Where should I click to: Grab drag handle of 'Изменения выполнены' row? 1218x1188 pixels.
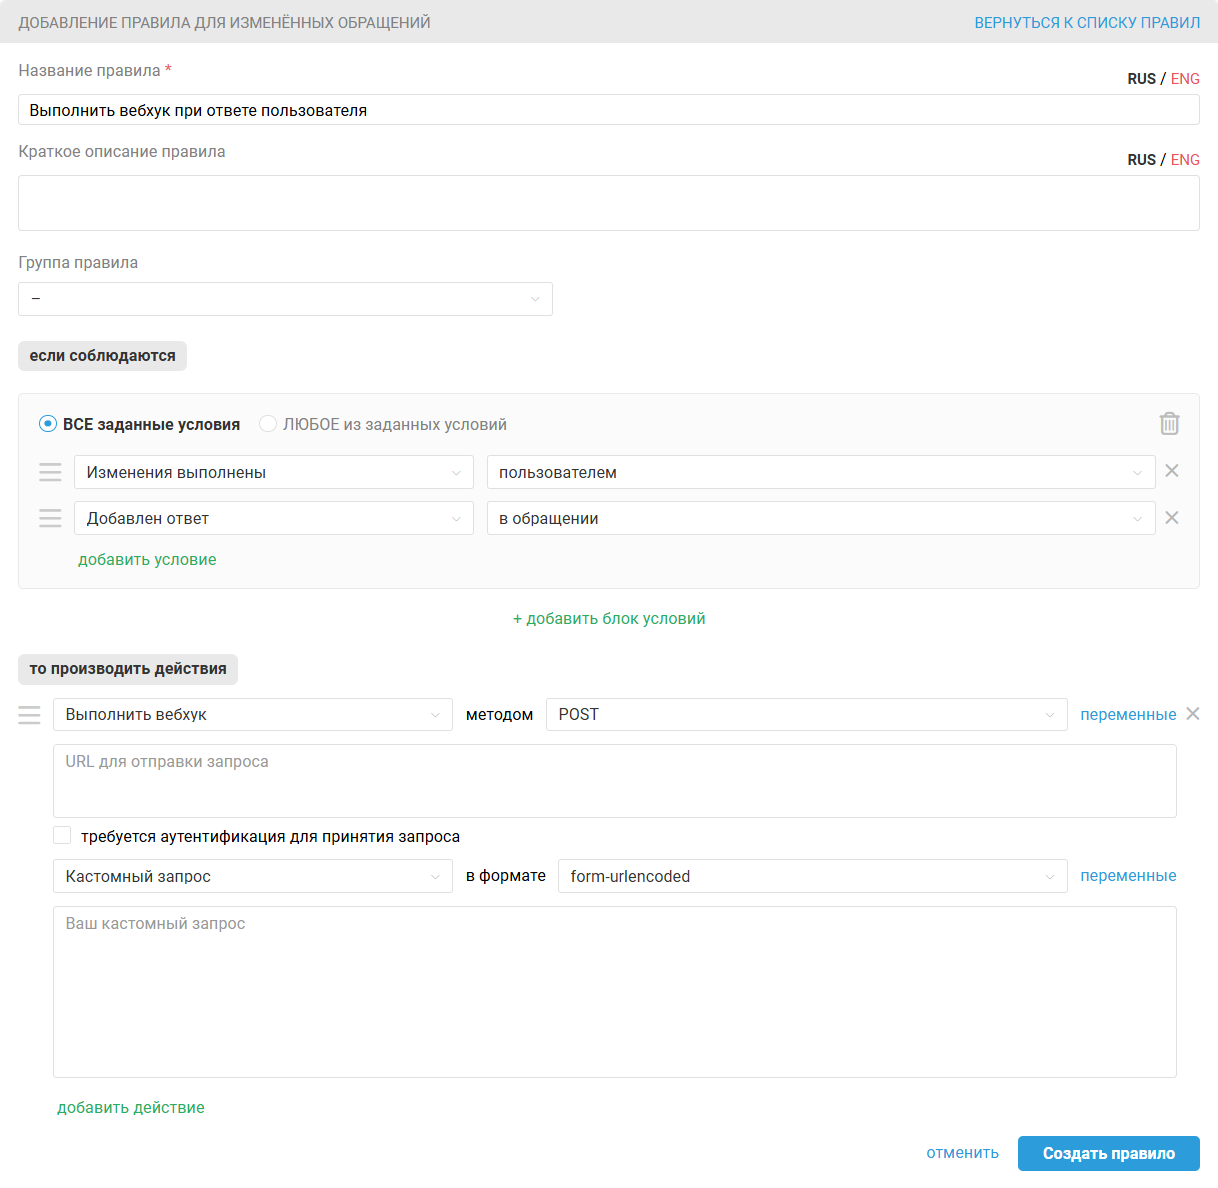(50, 472)
